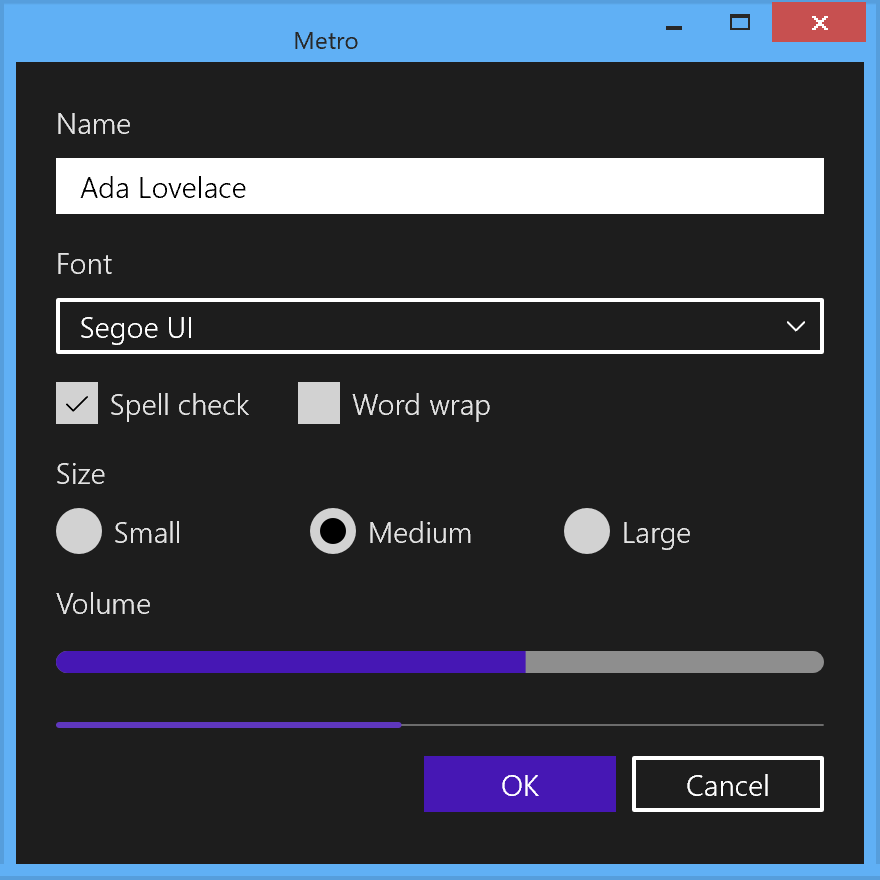Maximize the Metro window
The width and height of the screenshot is (880, 880).
740,22
